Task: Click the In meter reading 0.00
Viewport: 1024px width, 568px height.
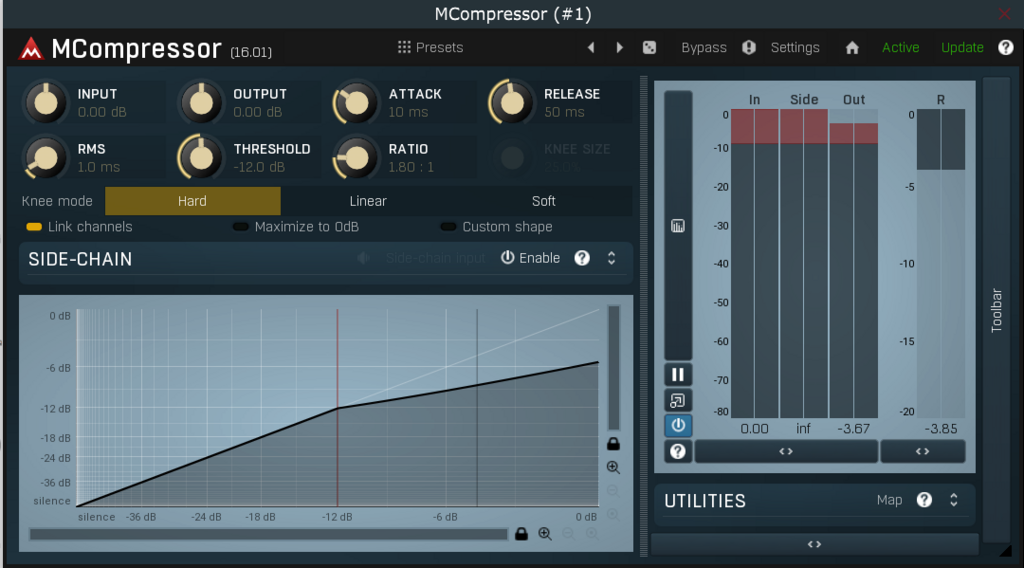Action: click(x=754, y=429)
